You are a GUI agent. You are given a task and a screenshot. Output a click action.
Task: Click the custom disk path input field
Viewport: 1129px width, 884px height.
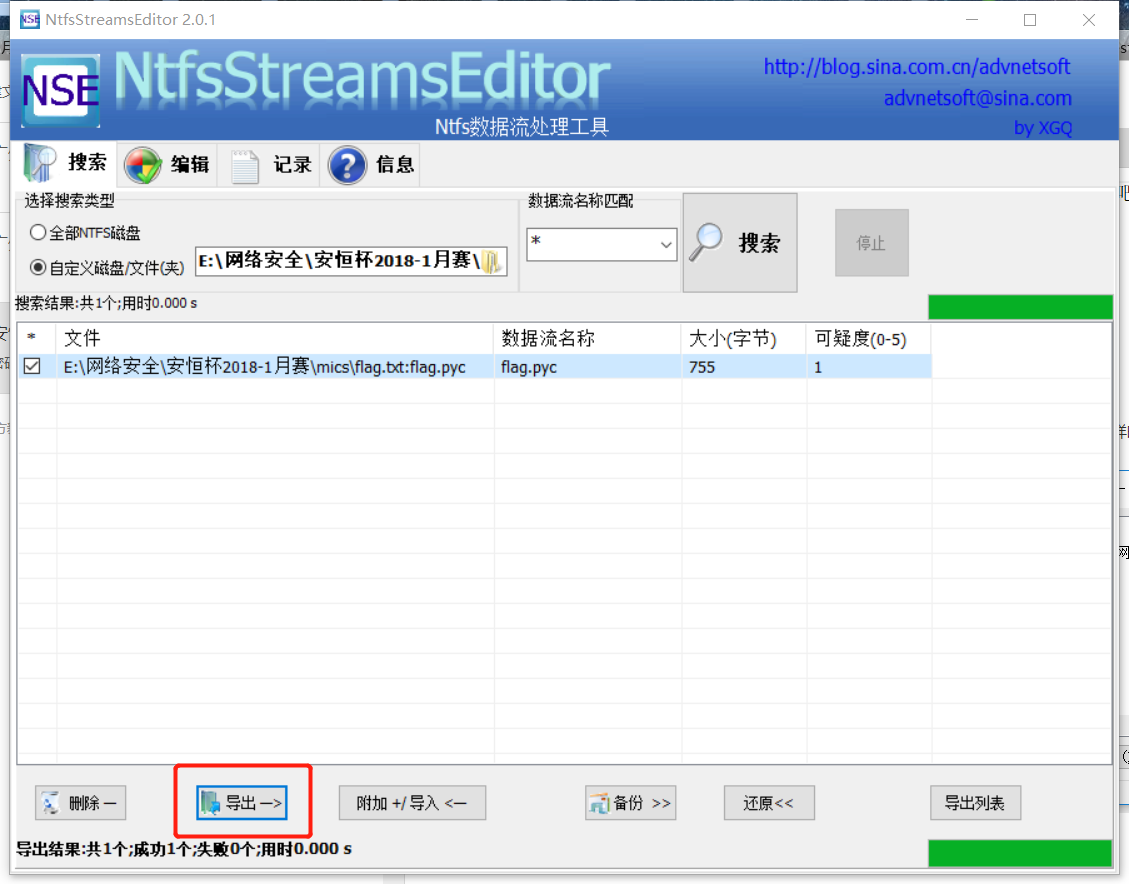pos(338,261)
